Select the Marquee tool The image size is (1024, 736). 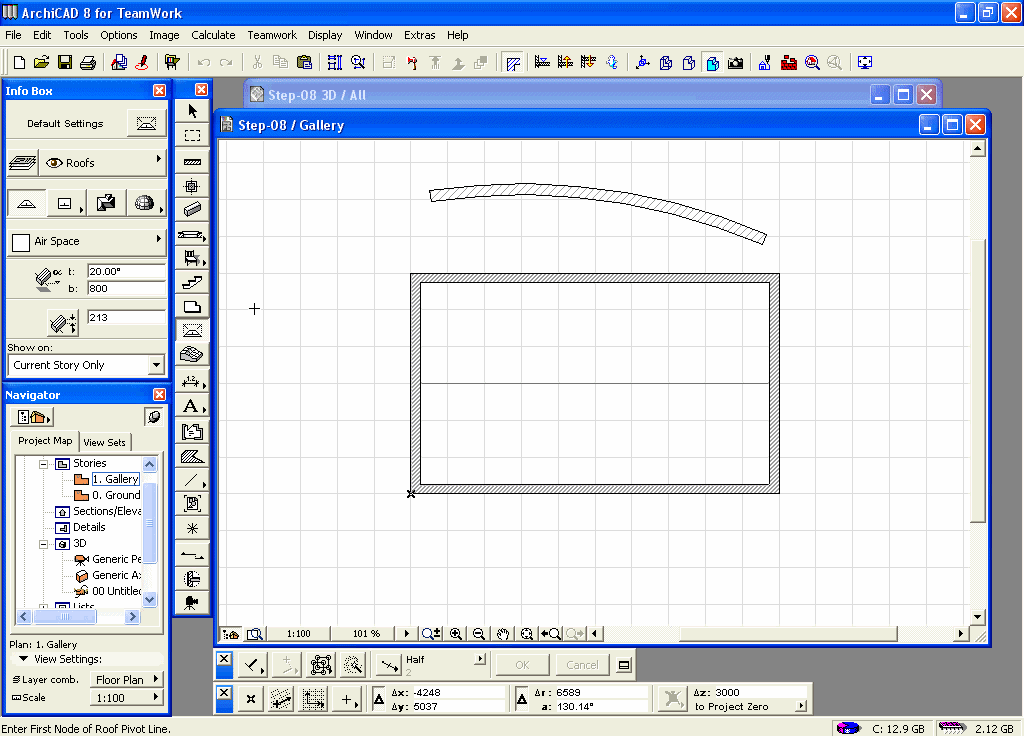tap(192, 135)
